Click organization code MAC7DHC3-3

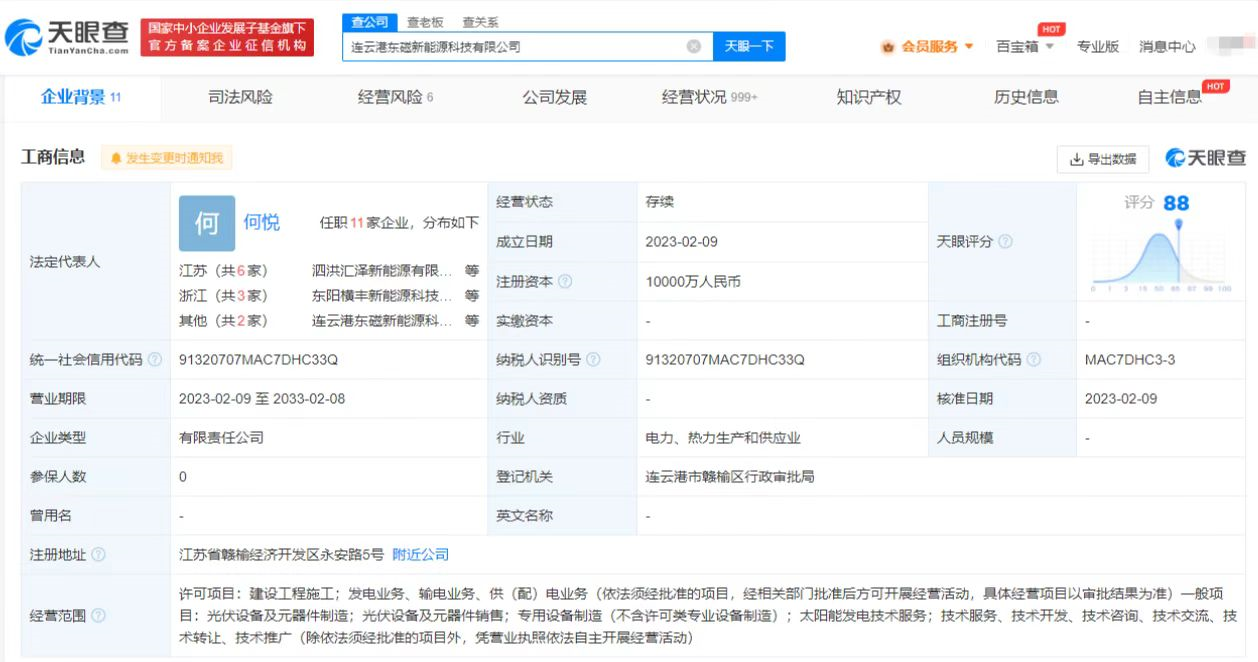coord(1130,360)
